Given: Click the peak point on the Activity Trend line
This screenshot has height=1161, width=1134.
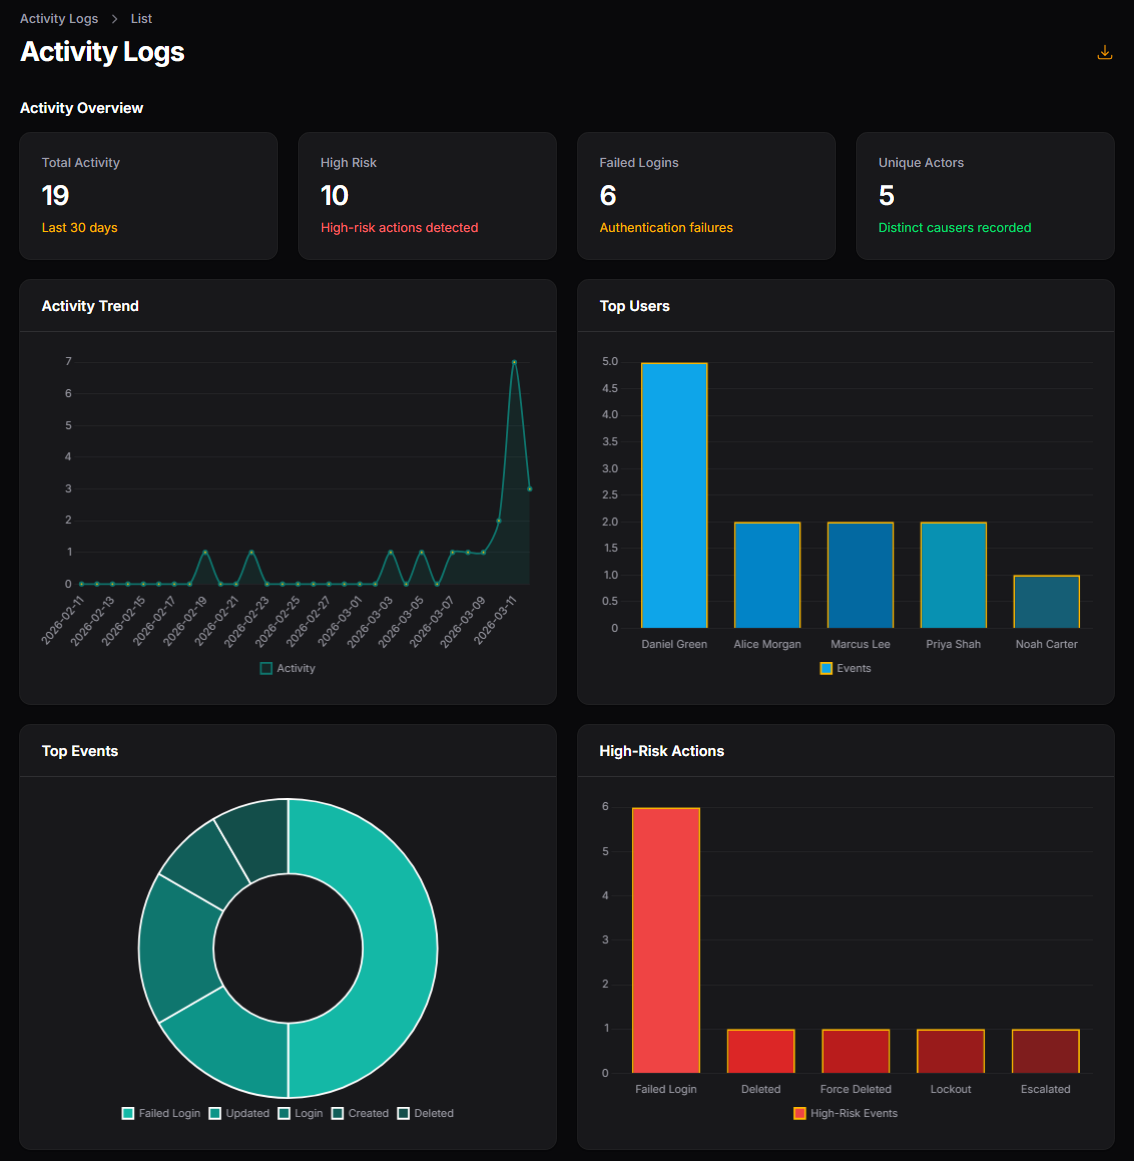Looking at the screenshot, I should point(516,361).
